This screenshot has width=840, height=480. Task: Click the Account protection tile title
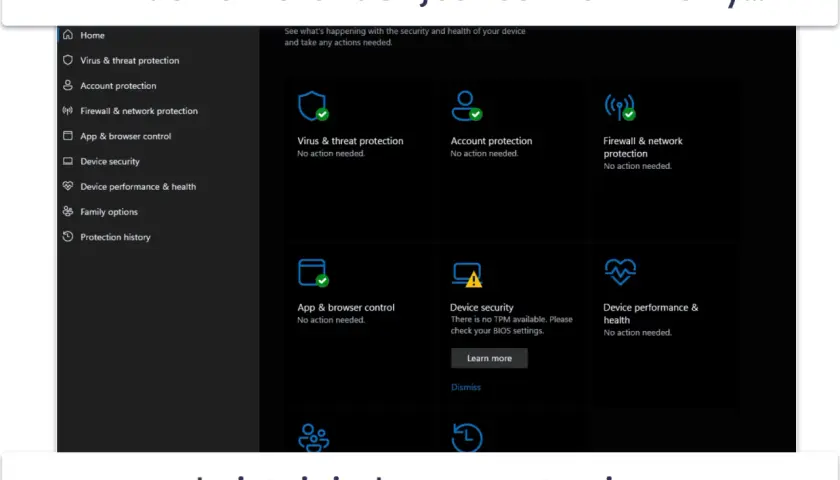click(x=491, y=140)
